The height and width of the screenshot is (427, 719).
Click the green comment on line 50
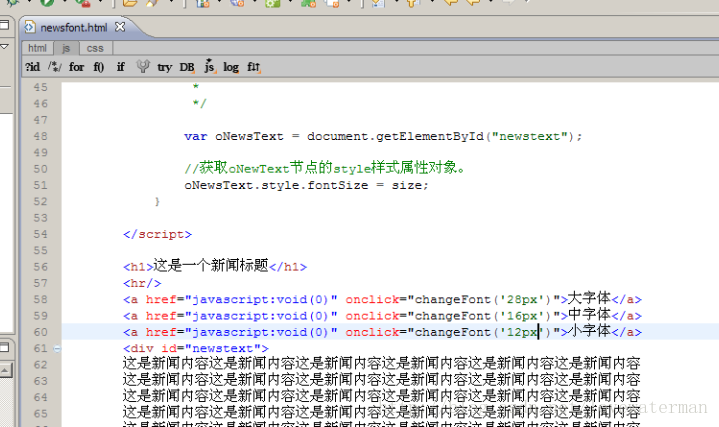click(x=325, y=168)
